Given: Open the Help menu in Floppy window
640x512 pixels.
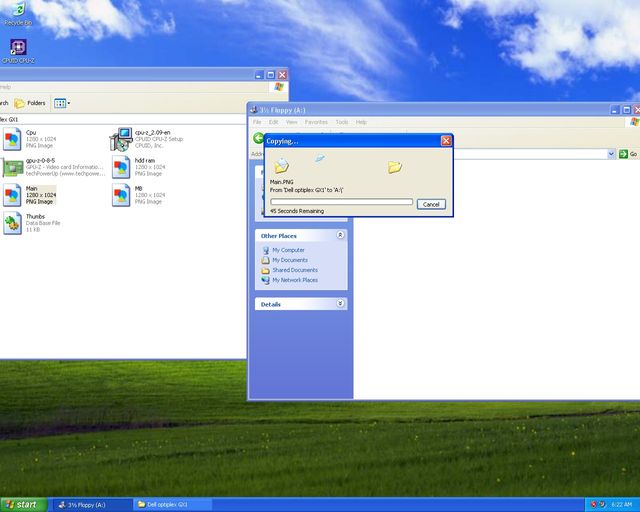Looking at the screenshot, I should (361, 122).
